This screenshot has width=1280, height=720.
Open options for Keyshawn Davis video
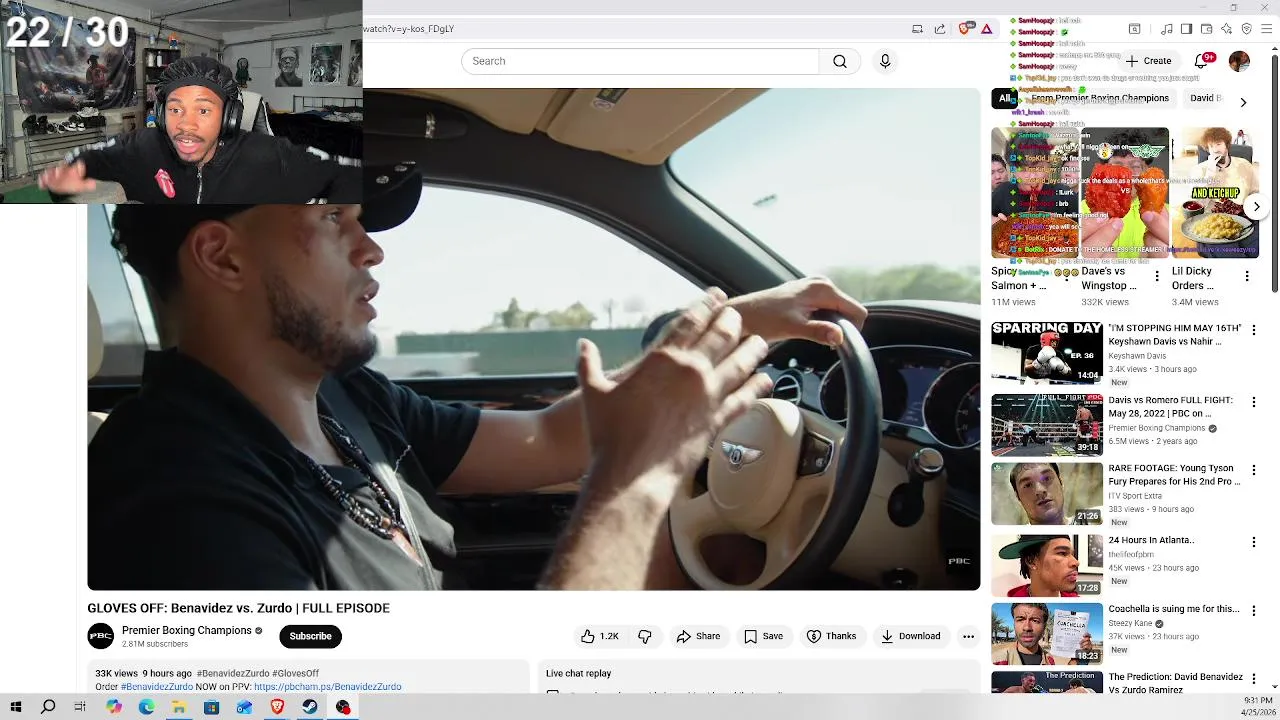coord(1253,330)
